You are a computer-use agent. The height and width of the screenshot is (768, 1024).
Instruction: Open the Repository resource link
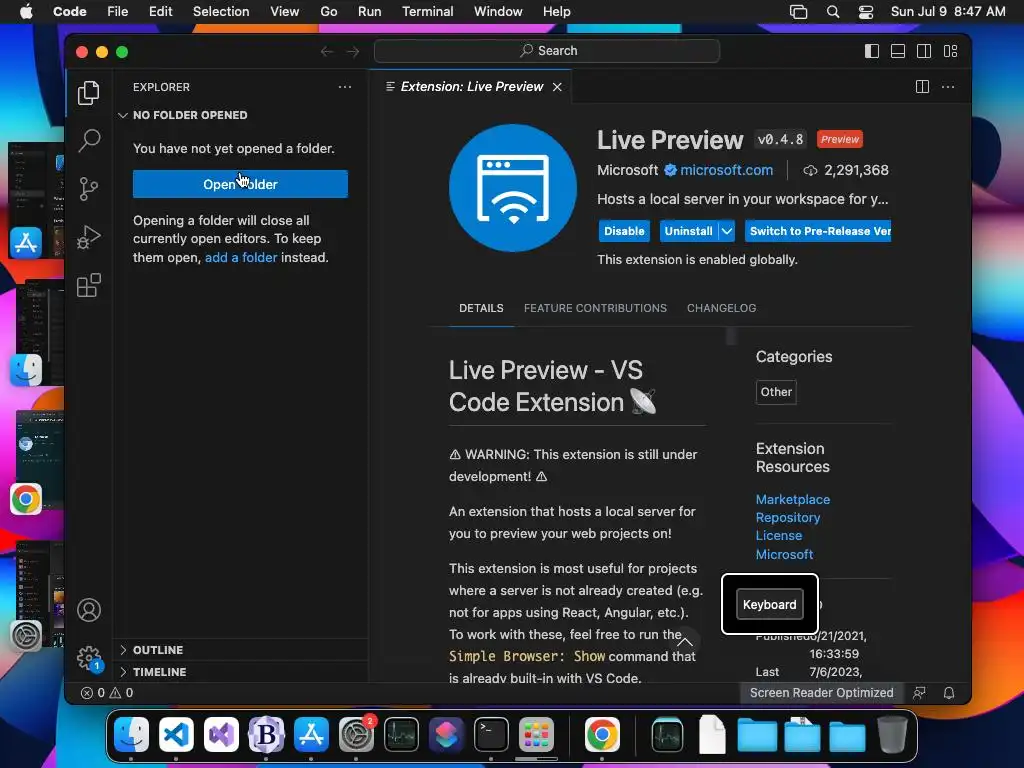(788, 517)
